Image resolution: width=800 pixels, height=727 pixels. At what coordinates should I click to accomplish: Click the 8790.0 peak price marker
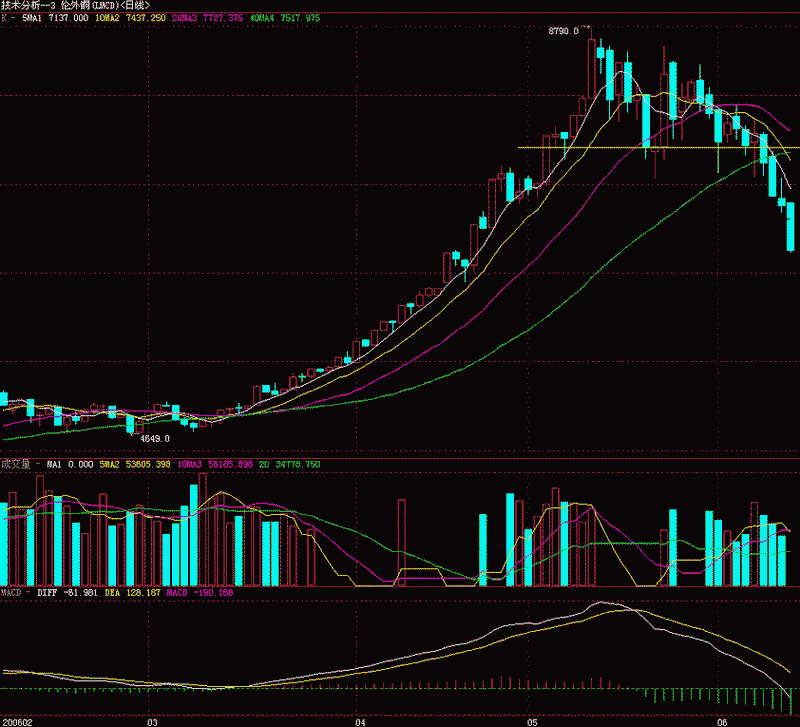(x=563, y=32)
